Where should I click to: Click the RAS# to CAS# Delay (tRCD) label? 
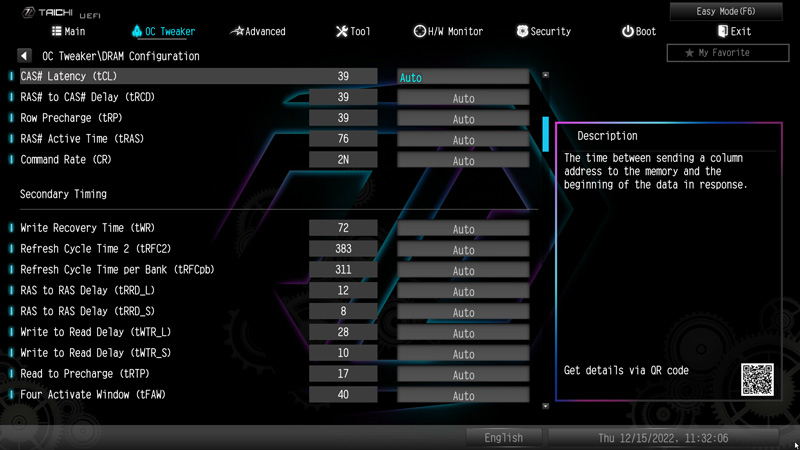pyautogui.click(x=87, y=97)
